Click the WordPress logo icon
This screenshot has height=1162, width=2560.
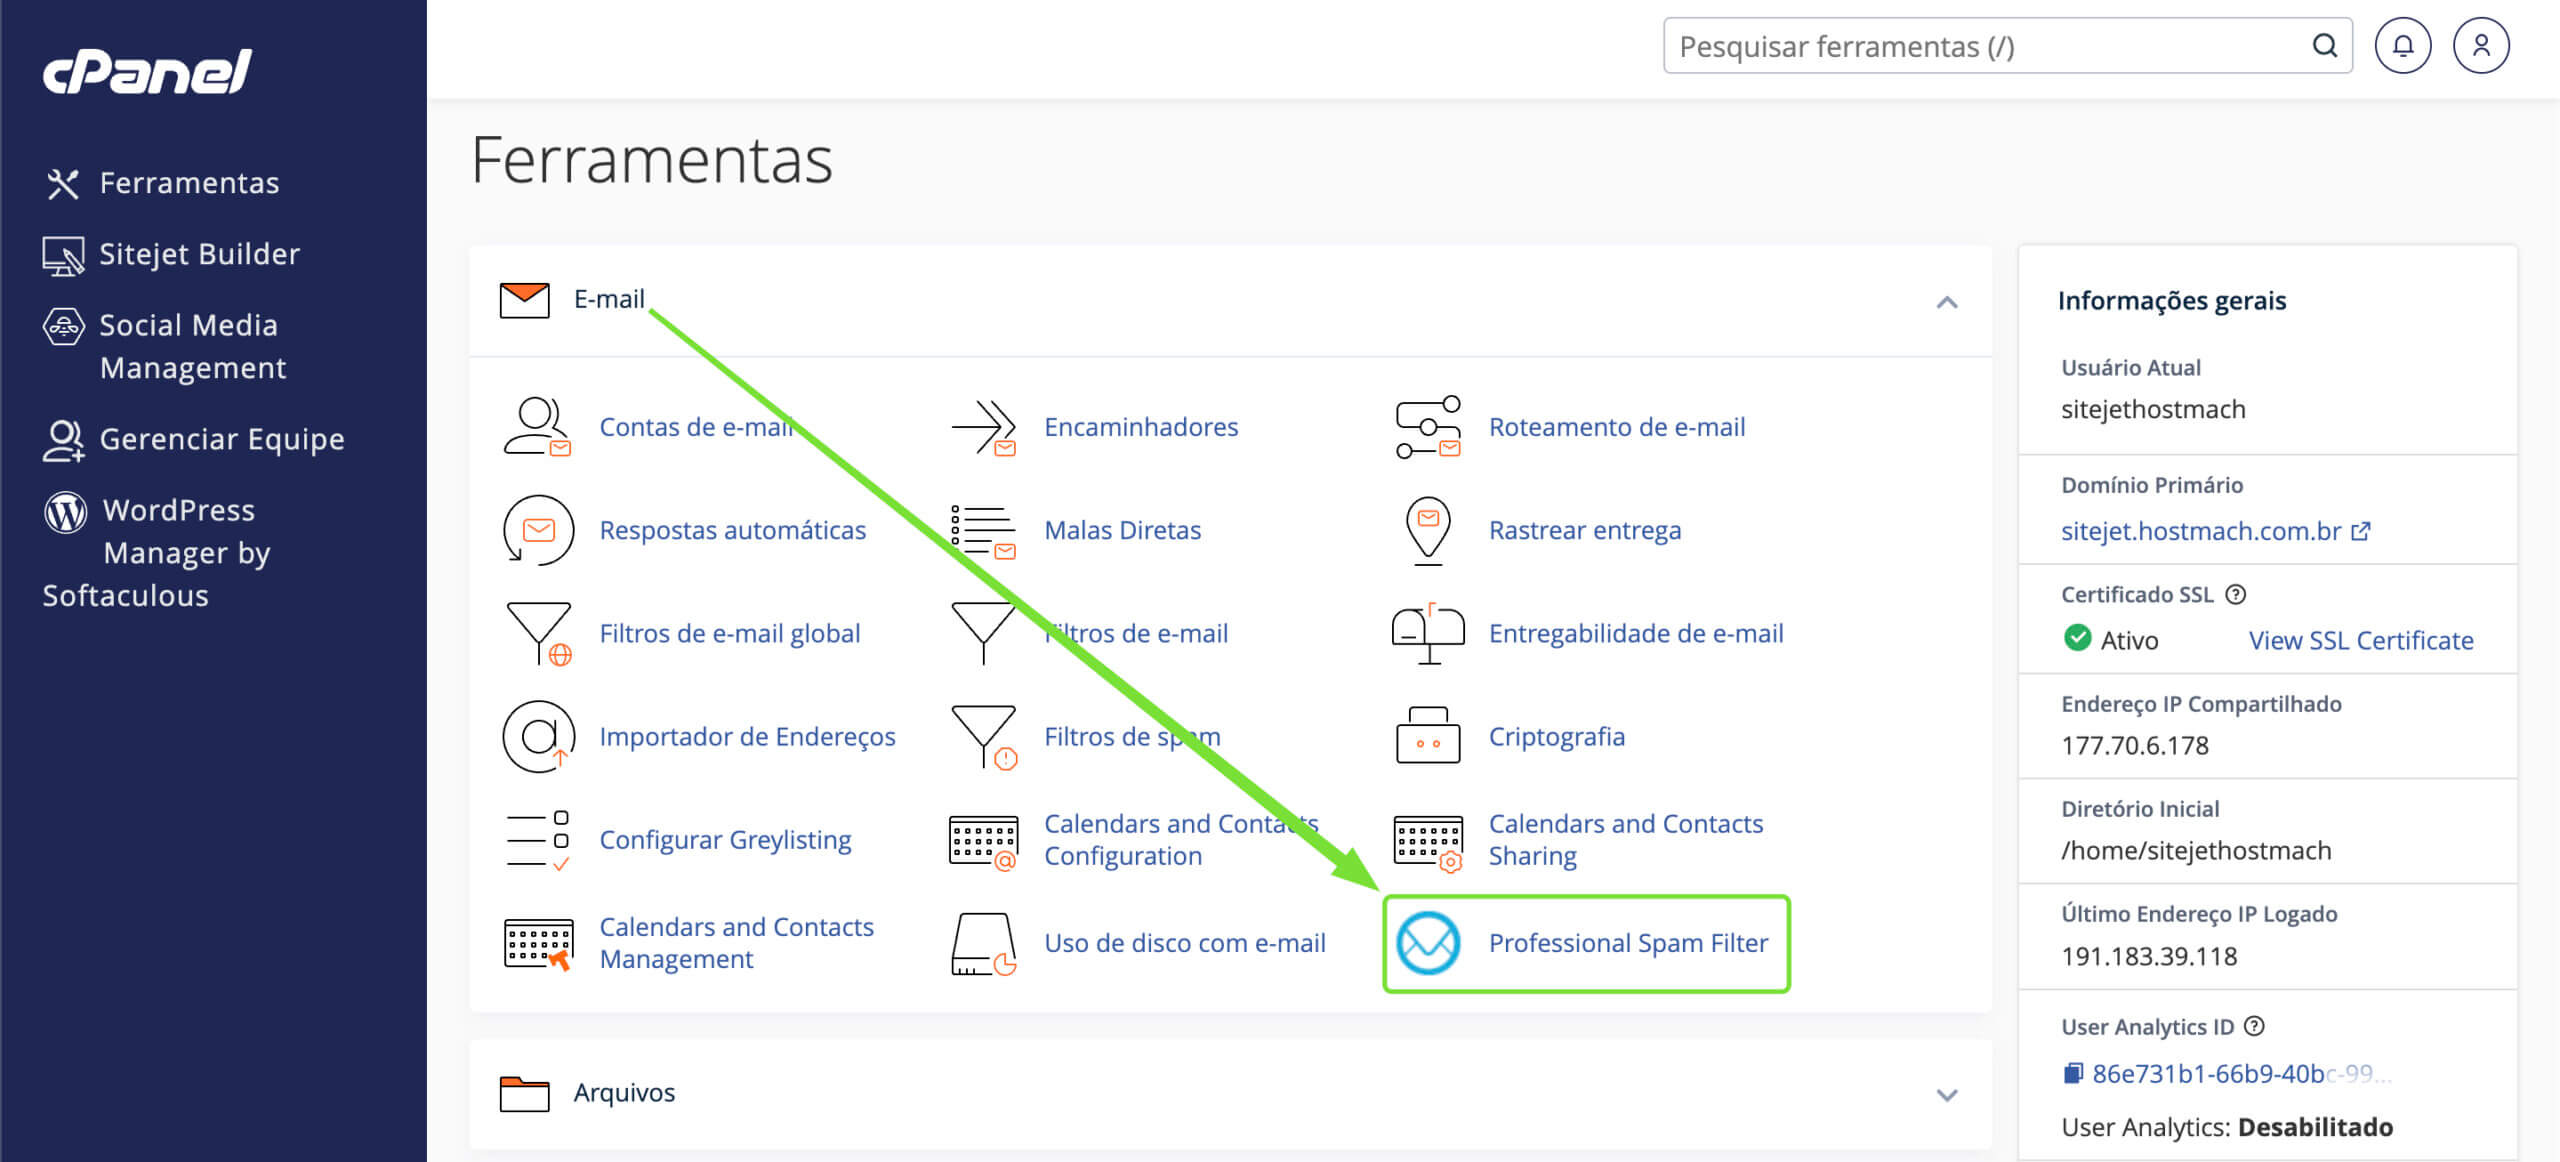66,512
